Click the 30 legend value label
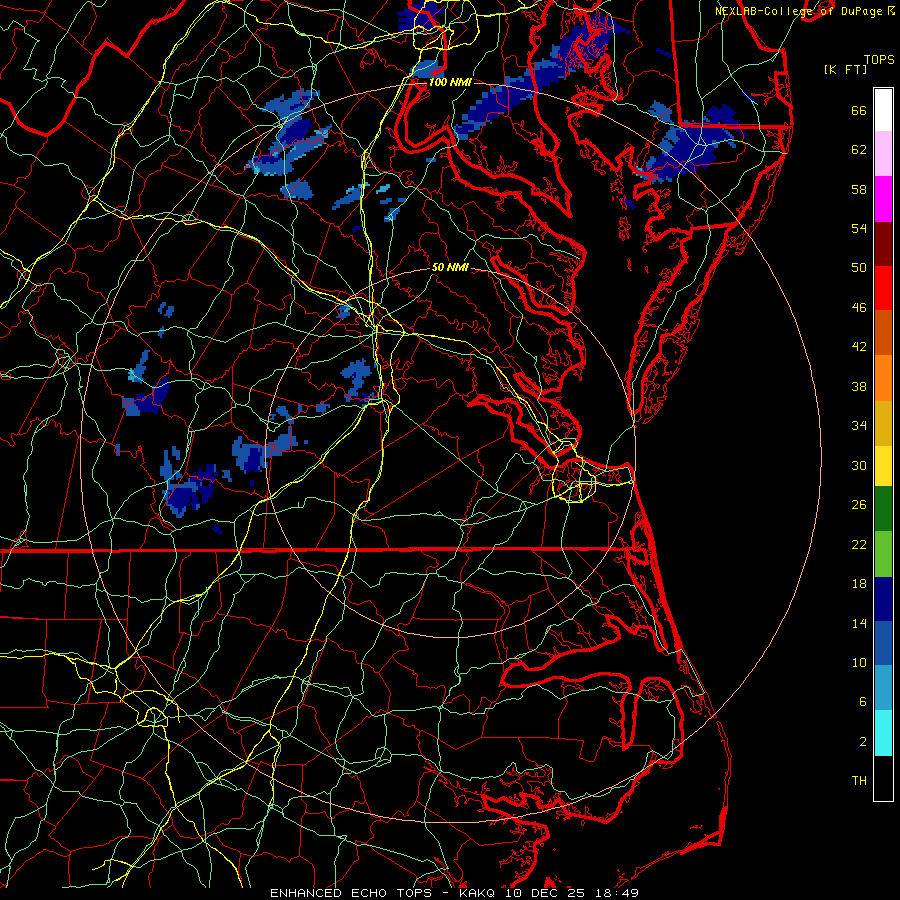 coord(859,465)
